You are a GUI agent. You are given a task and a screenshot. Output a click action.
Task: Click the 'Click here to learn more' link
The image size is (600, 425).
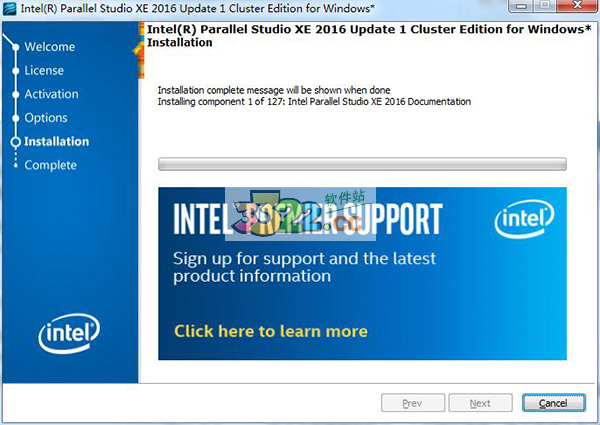tap(271, 331)
